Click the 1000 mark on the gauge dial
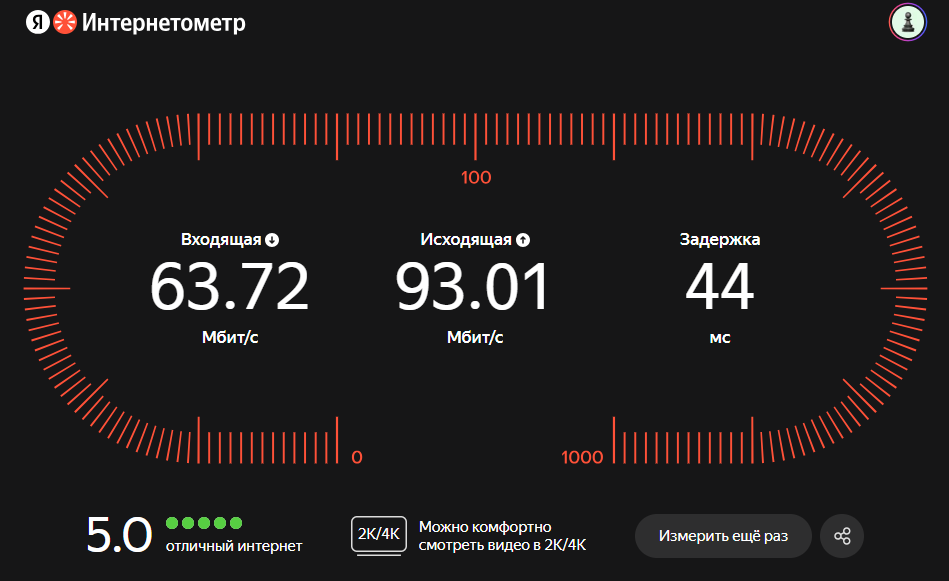Screen dimensions: 949x581 click(584, 456)
